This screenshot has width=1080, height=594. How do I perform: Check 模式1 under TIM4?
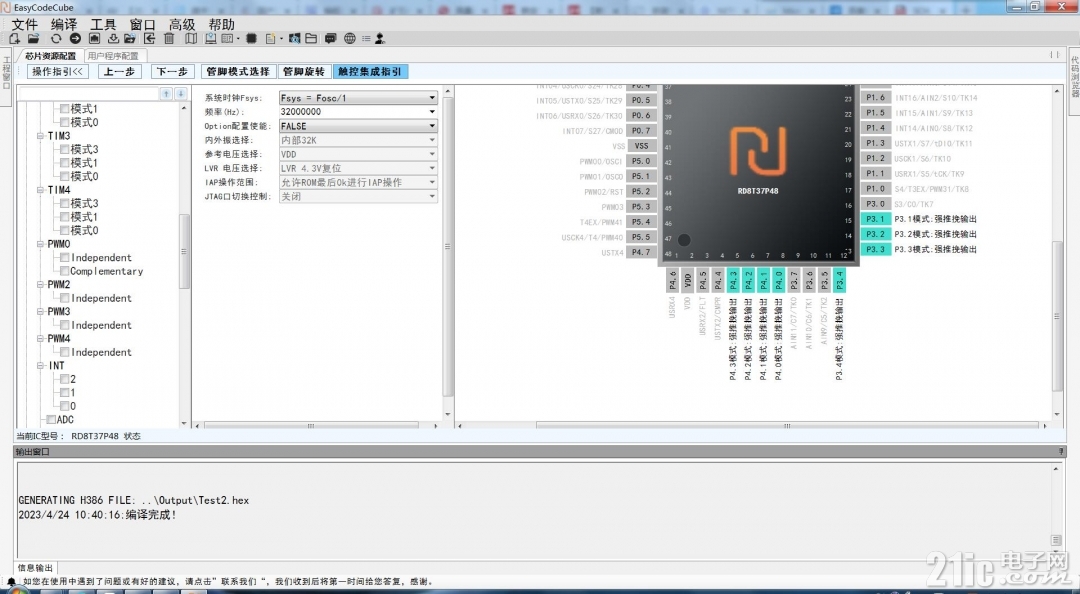pos(65,216)
